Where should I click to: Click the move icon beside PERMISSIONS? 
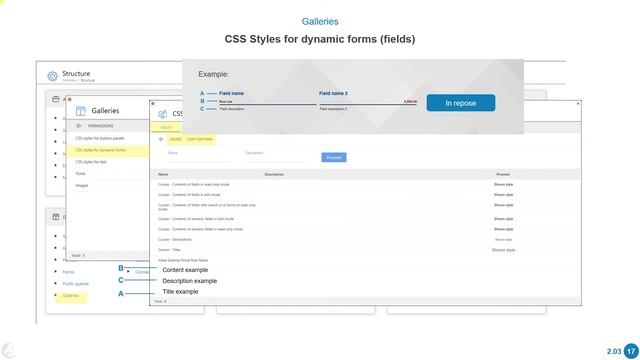pyautogui.click(x=79, y=126)
